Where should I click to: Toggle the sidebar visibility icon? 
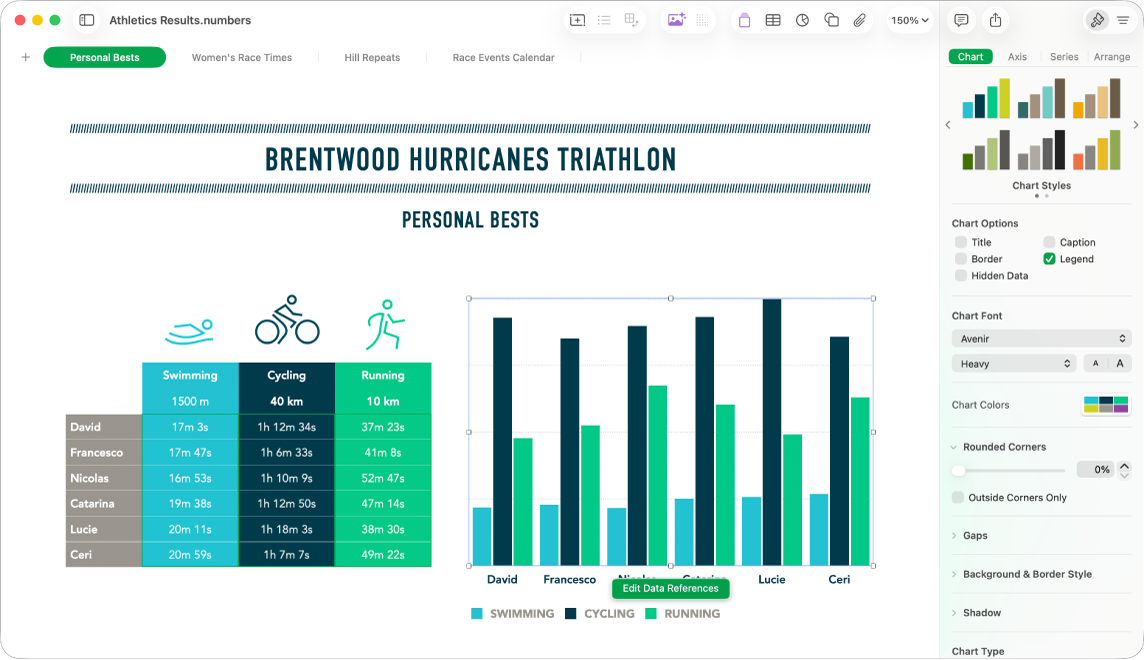87,20
